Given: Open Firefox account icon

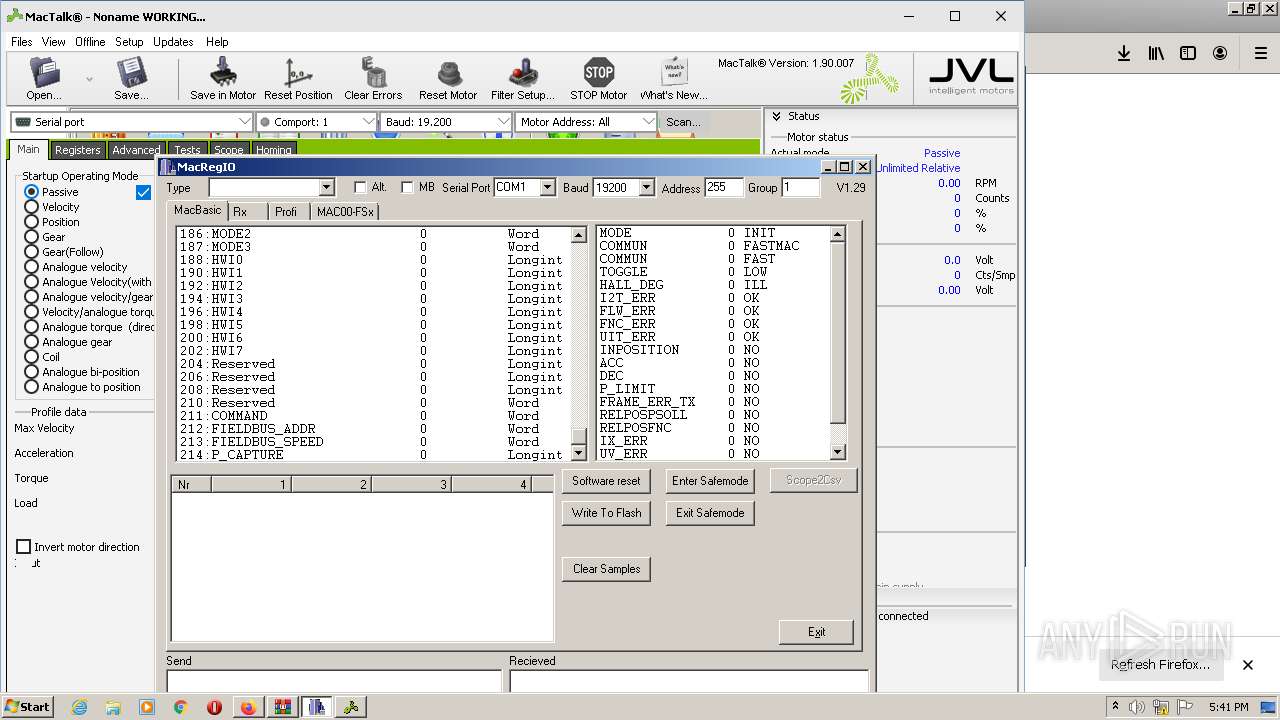Looking at the screenshot, I should click(1220, 53).
